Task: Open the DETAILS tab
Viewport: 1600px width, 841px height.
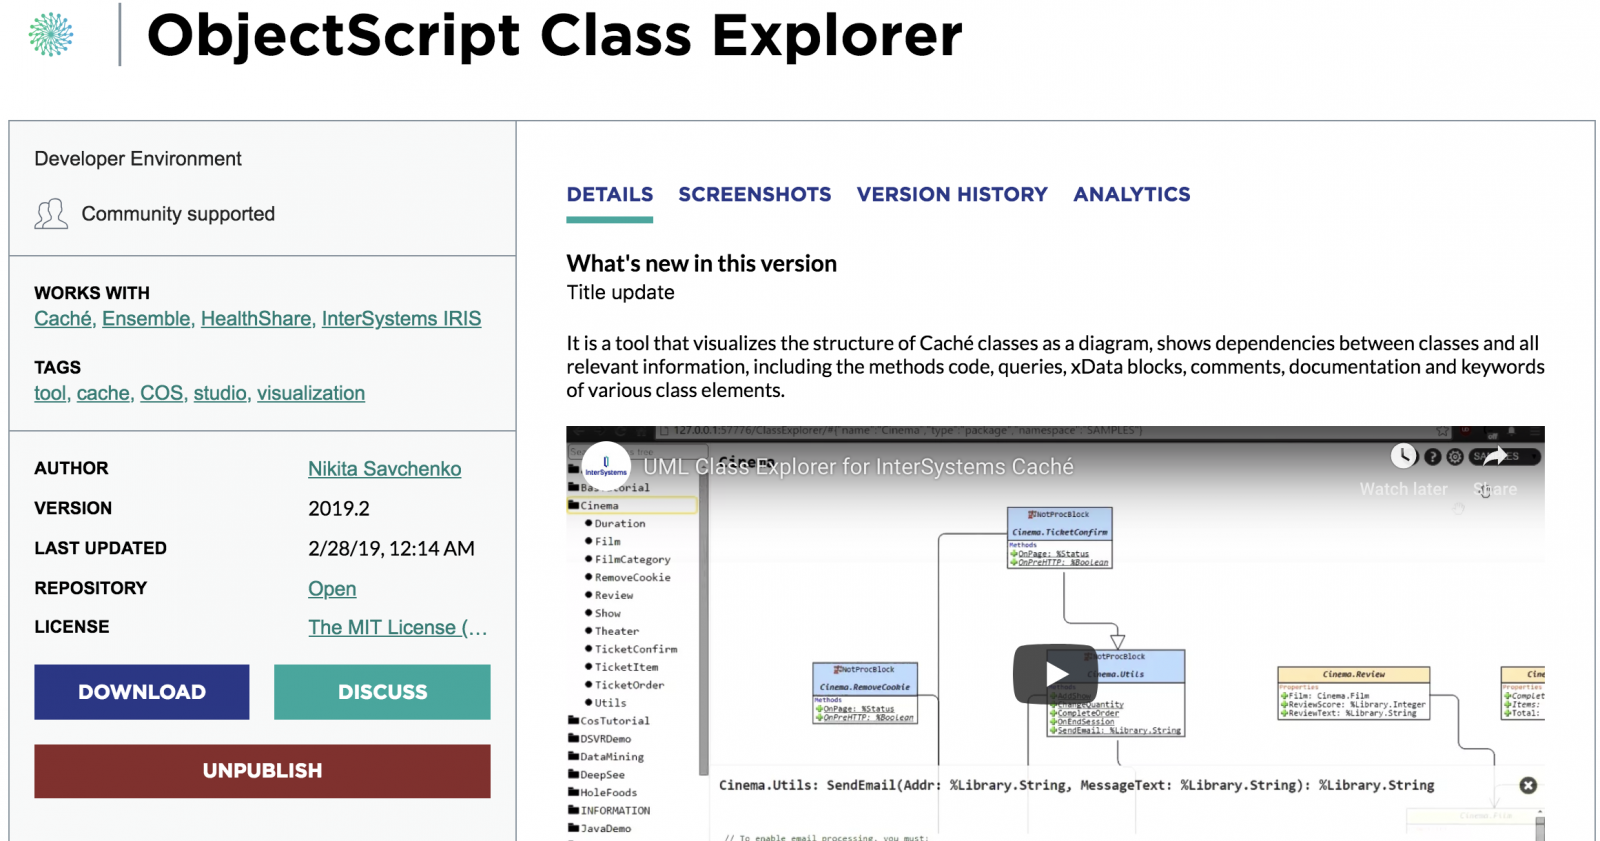Action: (610, 194)
